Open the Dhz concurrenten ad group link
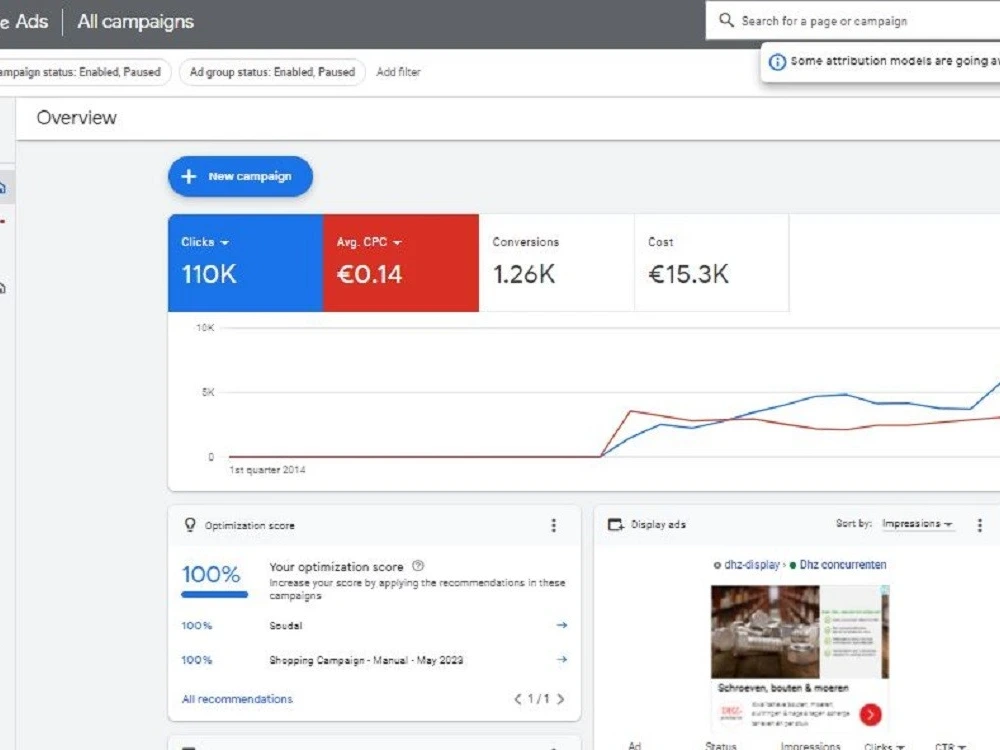This screenshot has width=1000, height=750. pyautogui.click(x=842, y=565)
